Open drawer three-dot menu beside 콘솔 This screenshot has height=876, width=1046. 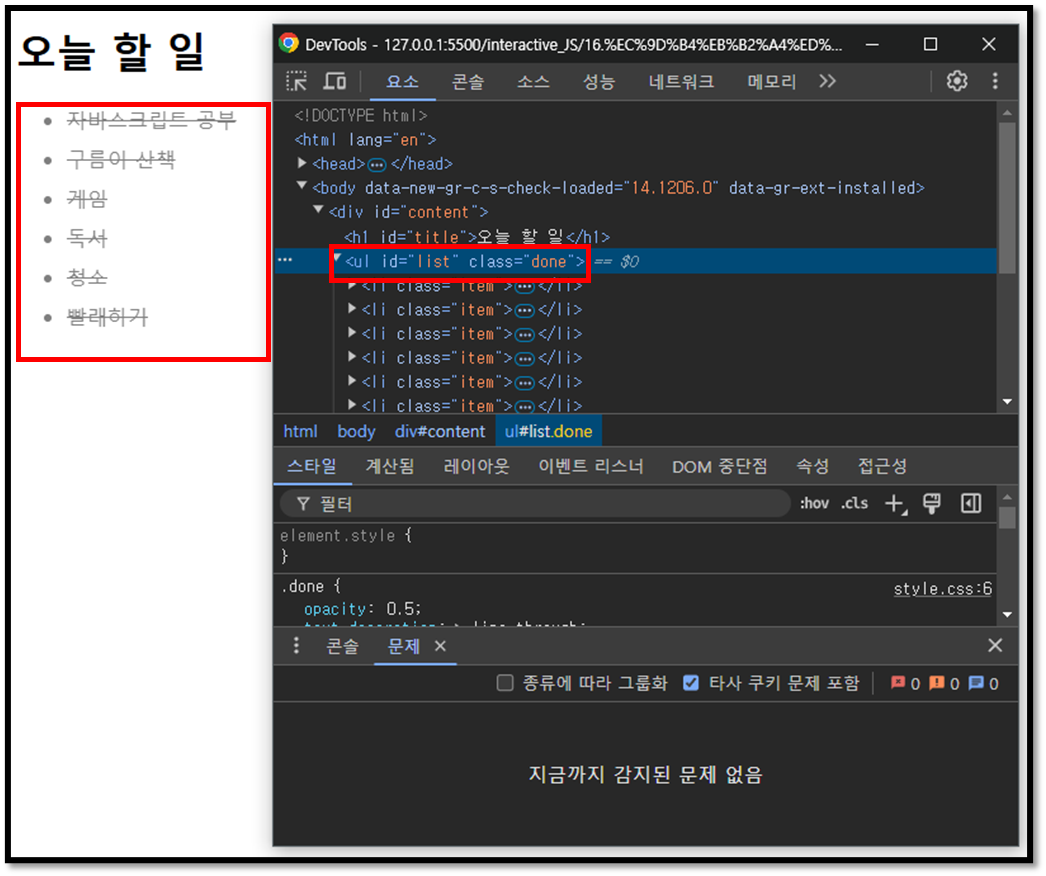point(296,645)
